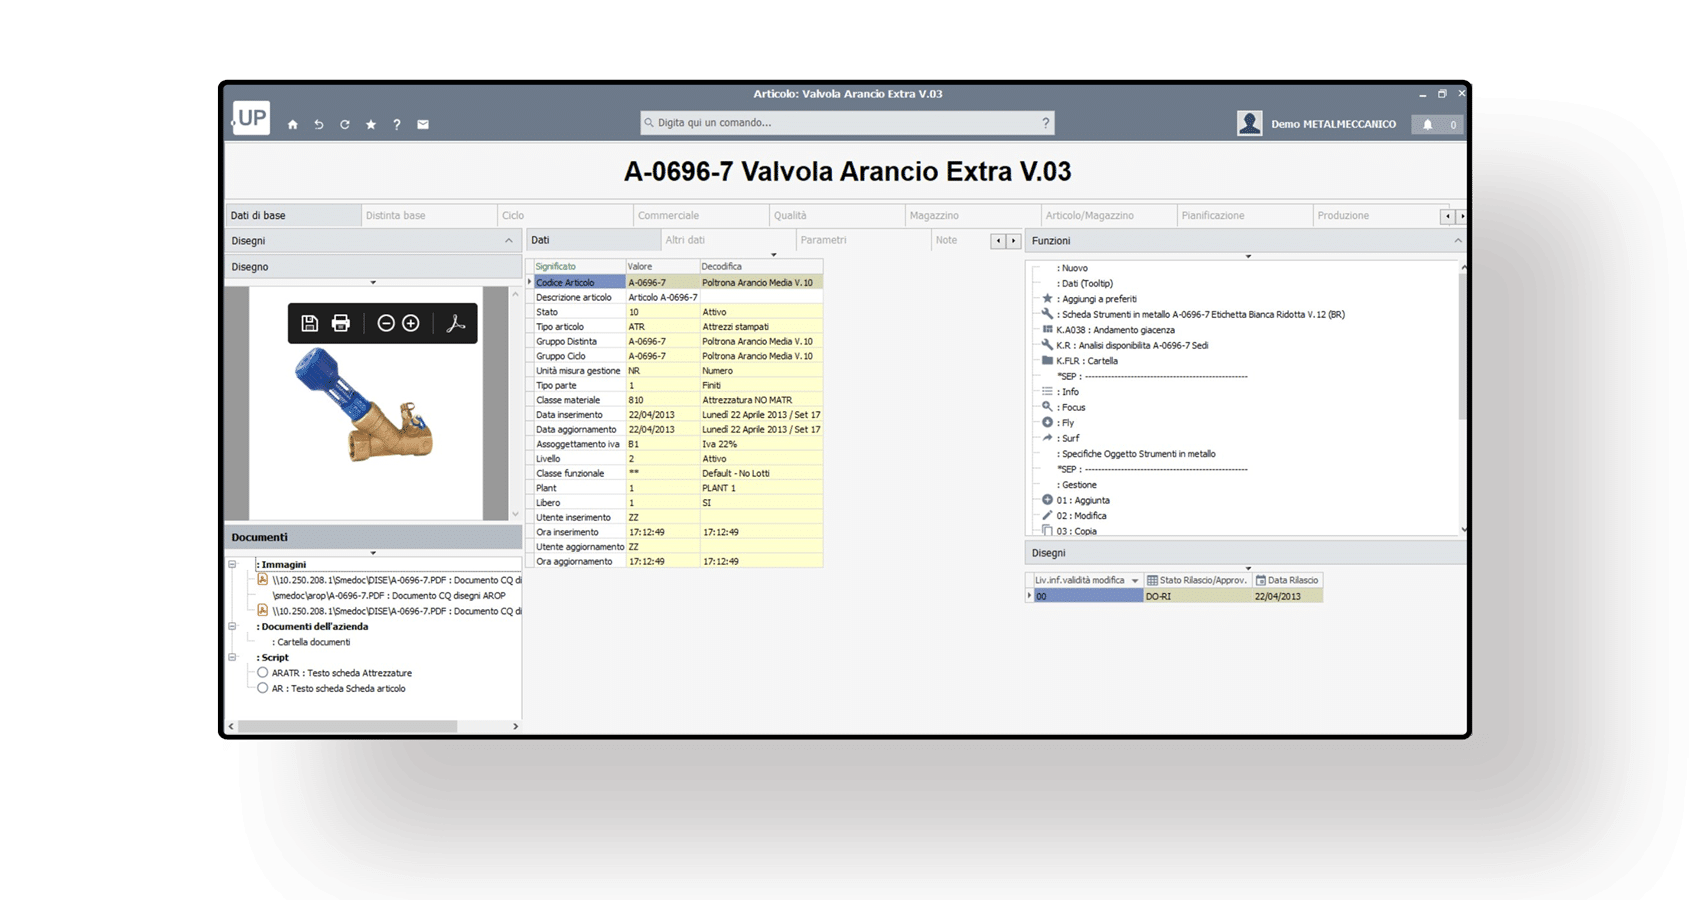Open the Magazzino tab

click(934, 216)
